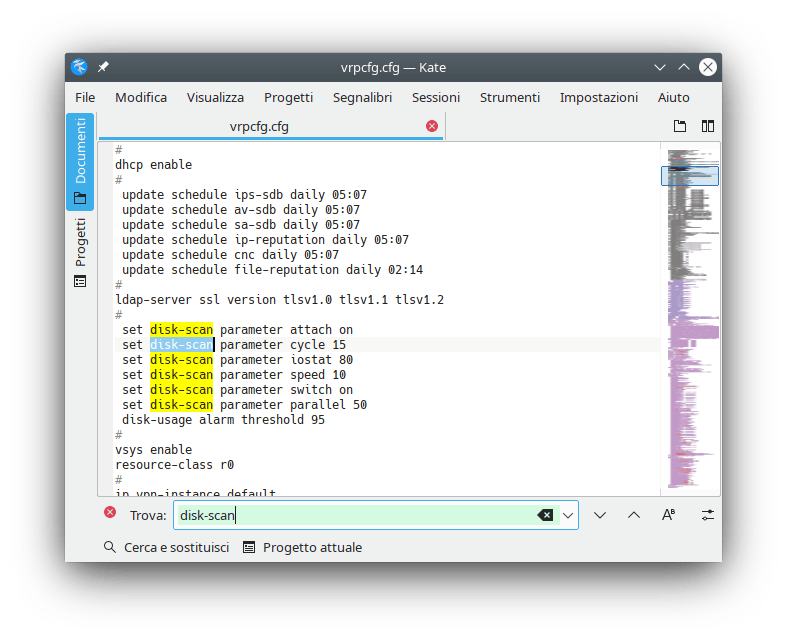Toggle case-sensitive matching in search bar
This screenshot has width=787, height=639.
(x=669, y=515)
